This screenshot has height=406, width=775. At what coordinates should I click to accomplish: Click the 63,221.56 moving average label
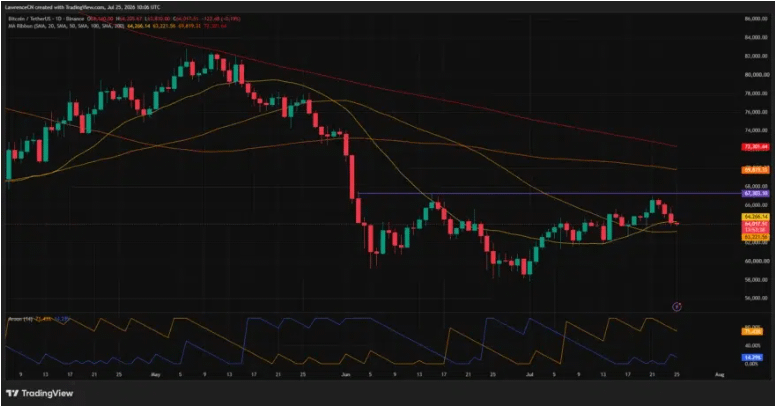click(756, 237)
